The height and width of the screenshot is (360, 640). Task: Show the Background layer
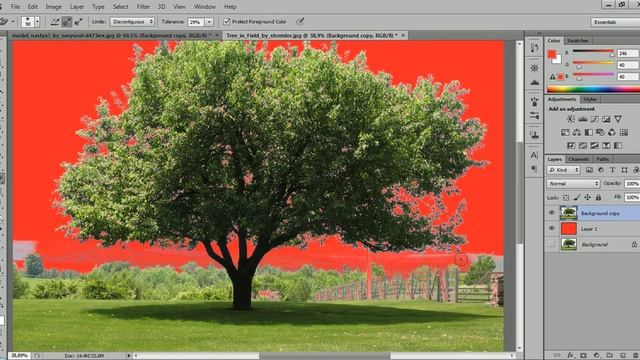[x=552, y=244]
